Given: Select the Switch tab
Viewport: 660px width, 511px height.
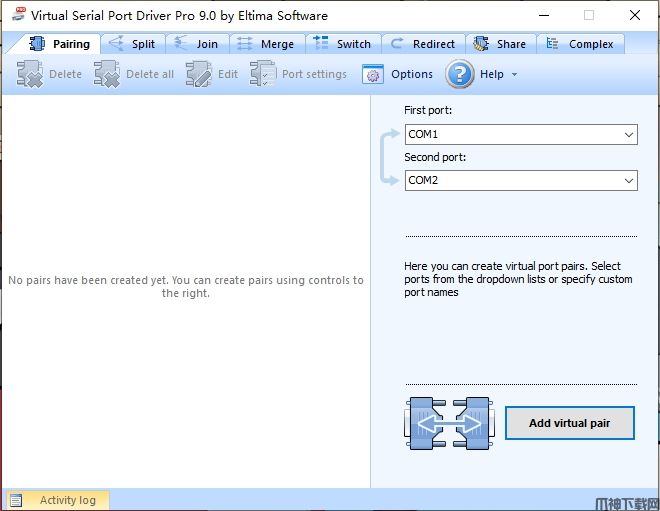Looking at the screenshot, I should [342, 44].
